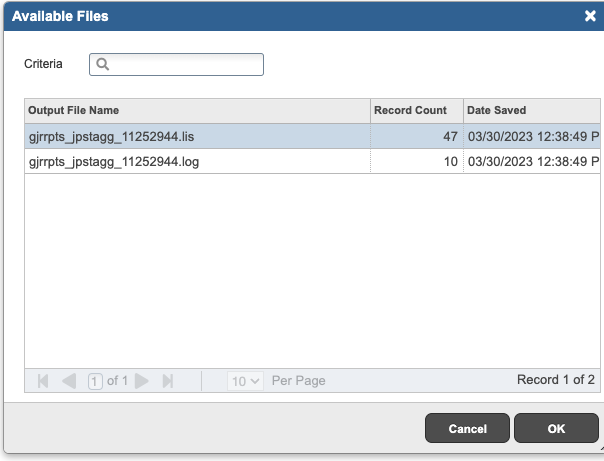Image resolution: width=604 pixels, height=461 pixels.
Task: Click the magnifier icon in Criteria field
Action: [x=102, y=65]
